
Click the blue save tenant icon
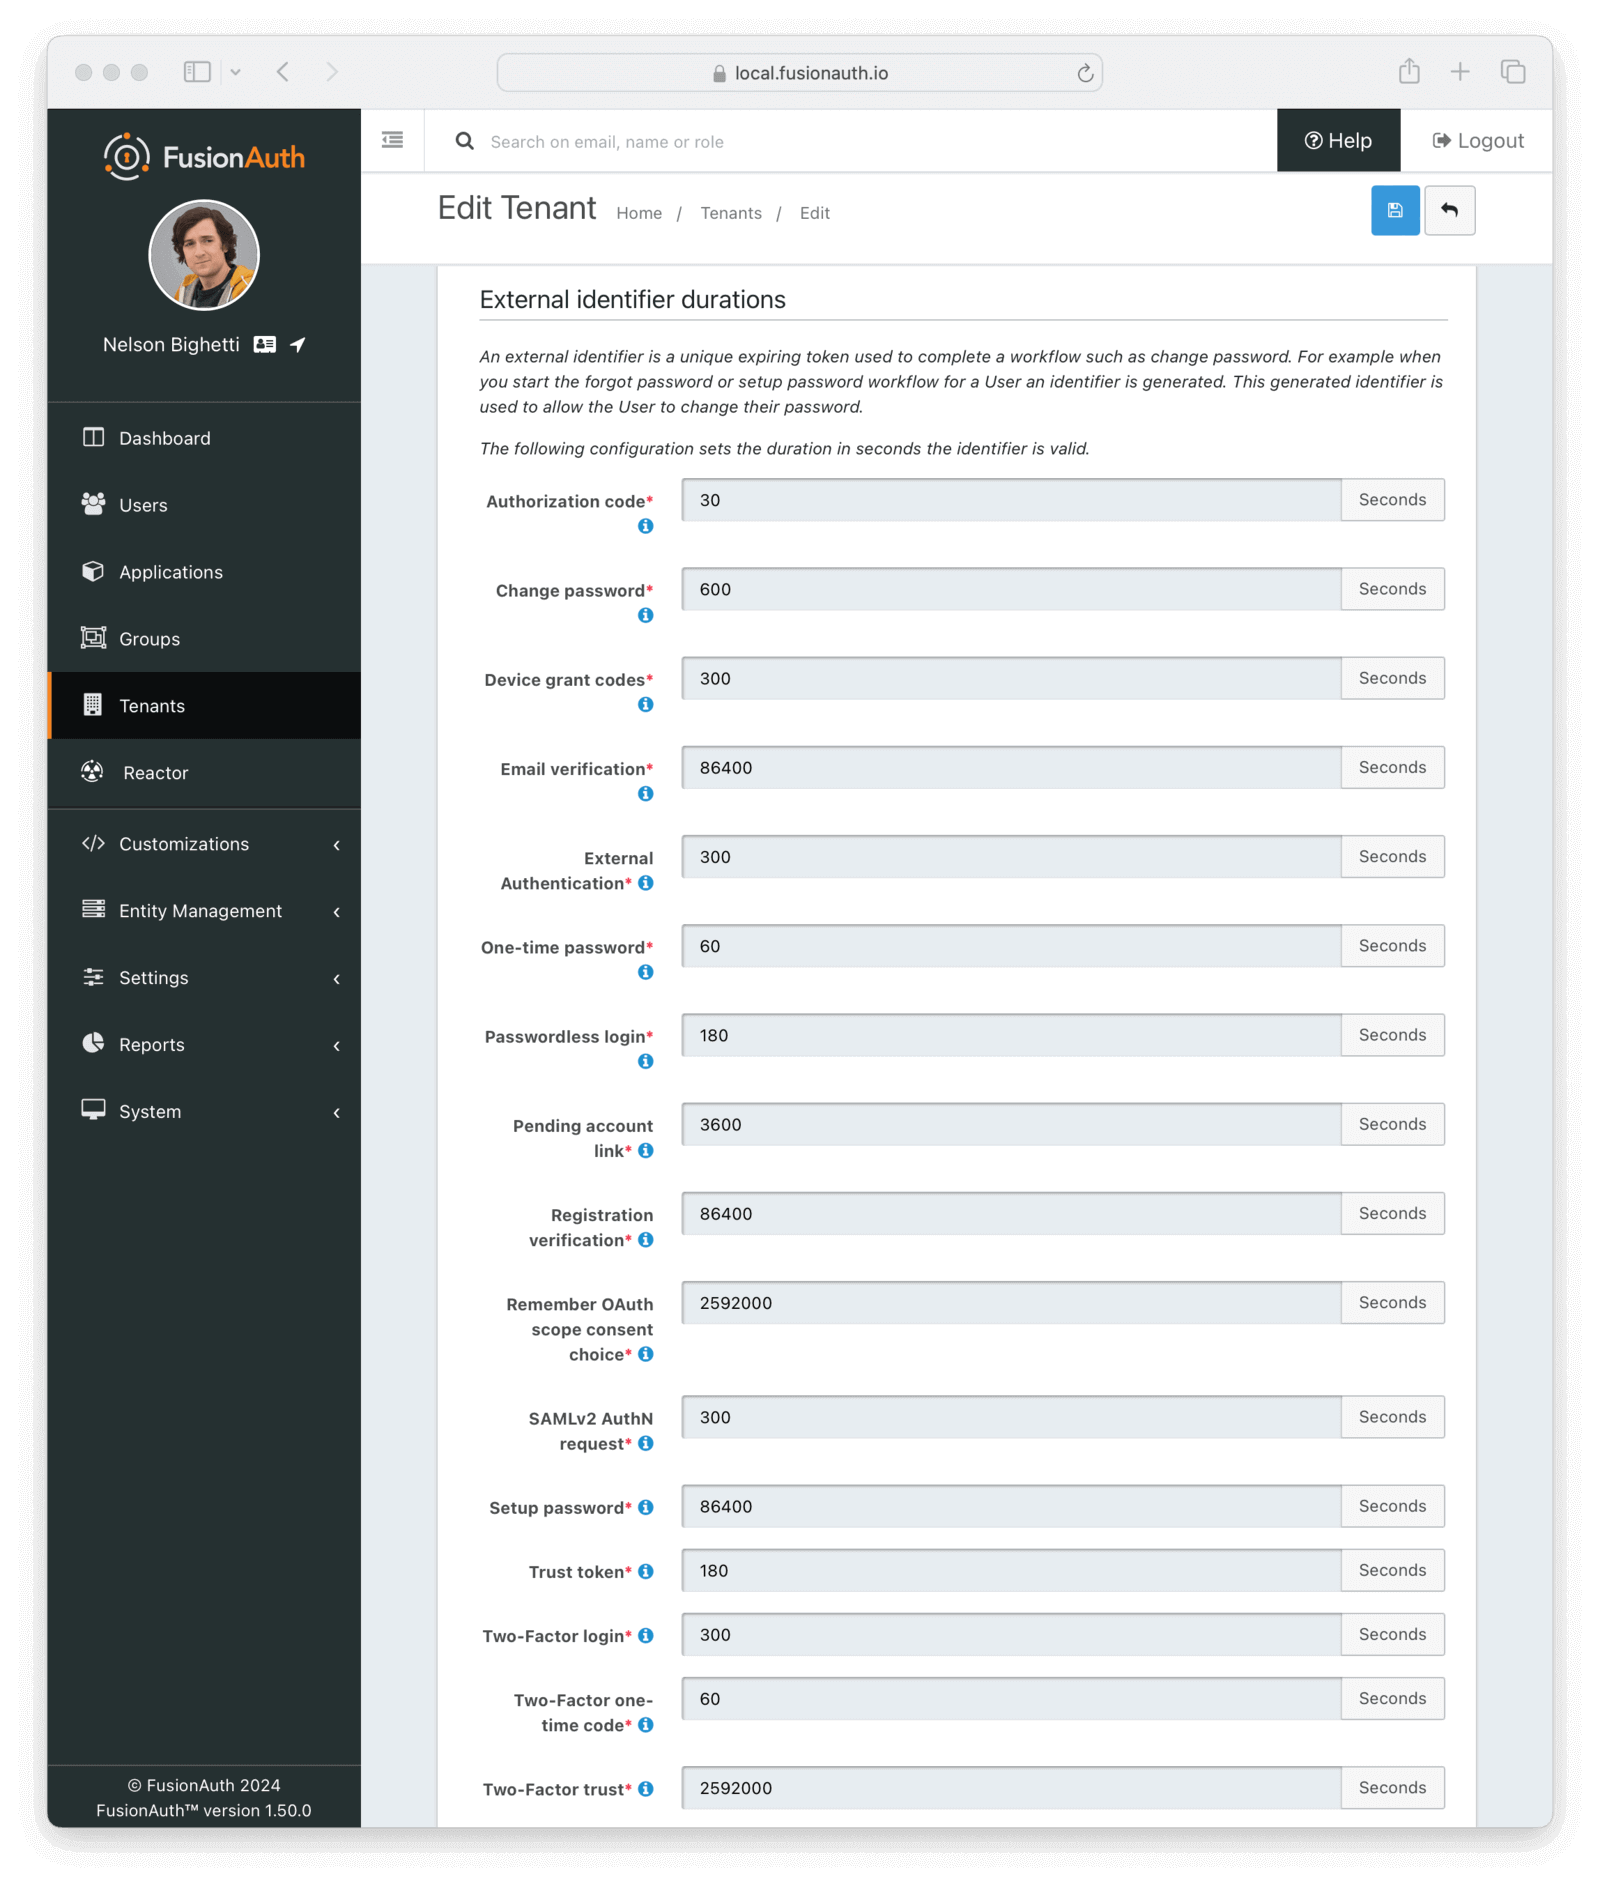click(x=1394, y=211)
